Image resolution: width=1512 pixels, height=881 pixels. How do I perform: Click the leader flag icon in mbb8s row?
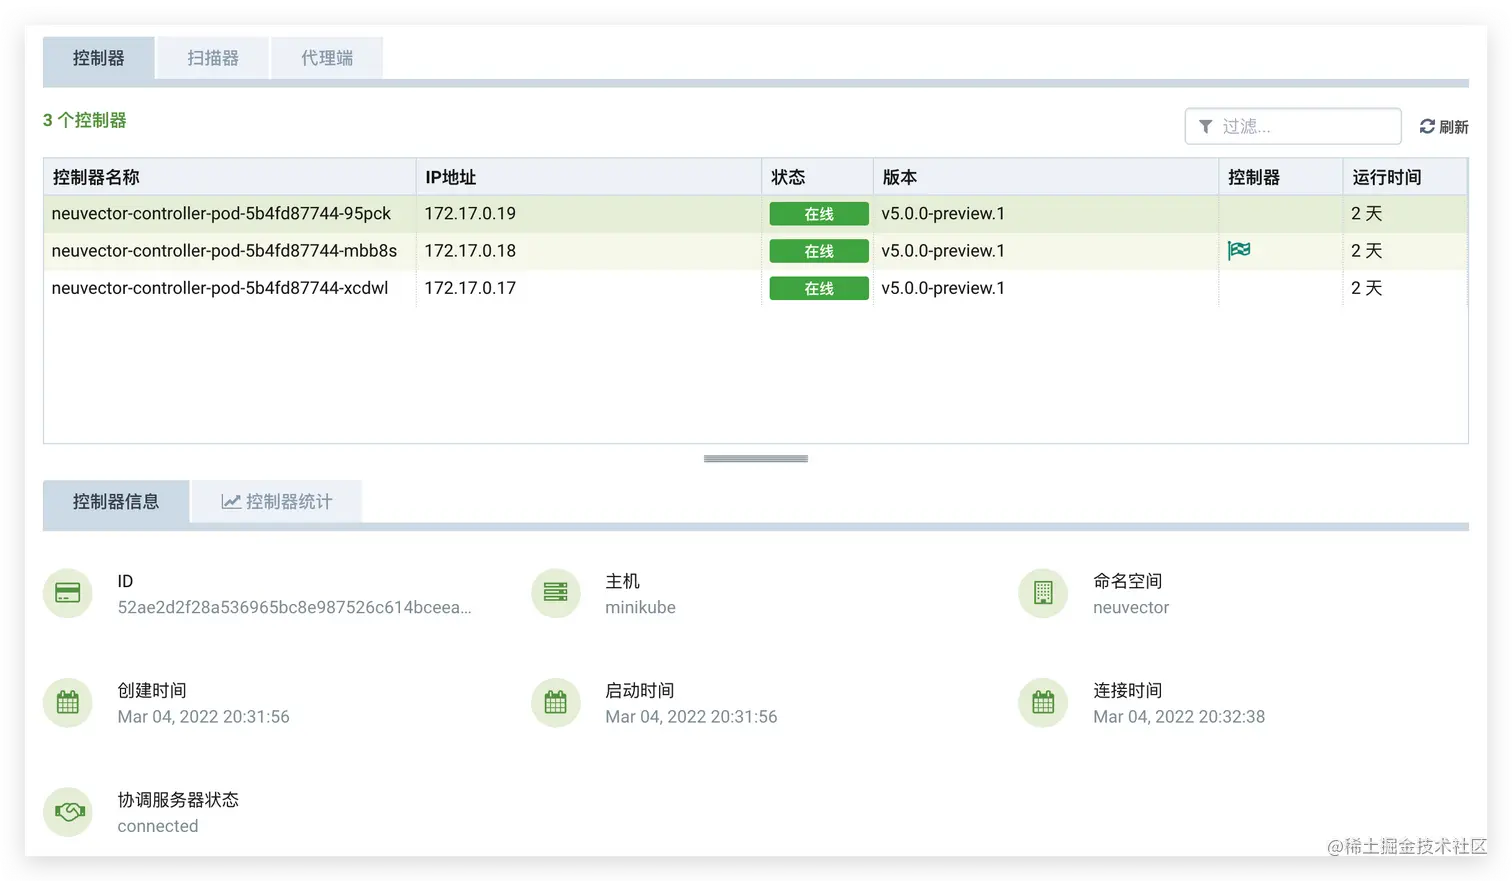(1239, 250)
